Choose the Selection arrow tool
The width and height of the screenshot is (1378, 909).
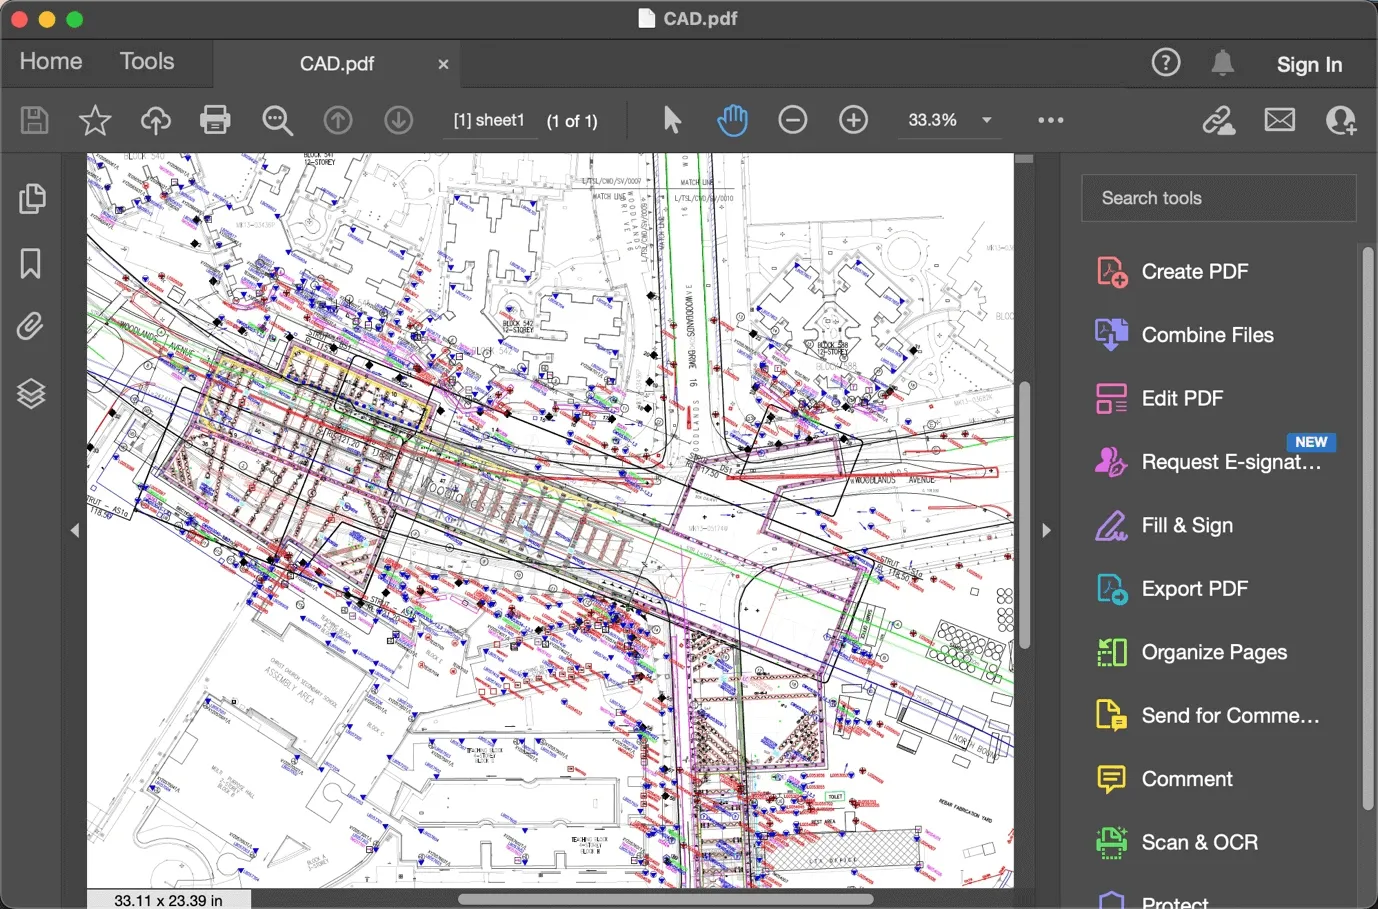click(x=672, y=120)
